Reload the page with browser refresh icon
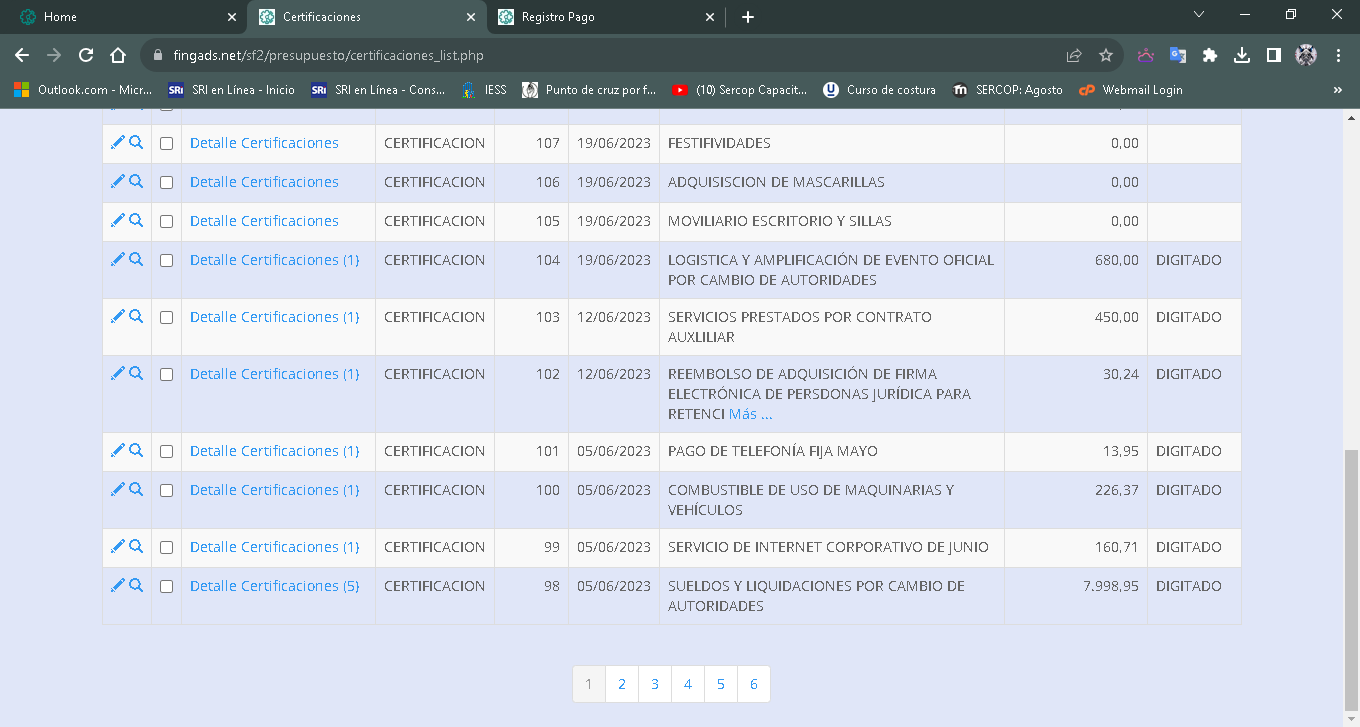The image size is (1360, 727). tap(86, 56)
